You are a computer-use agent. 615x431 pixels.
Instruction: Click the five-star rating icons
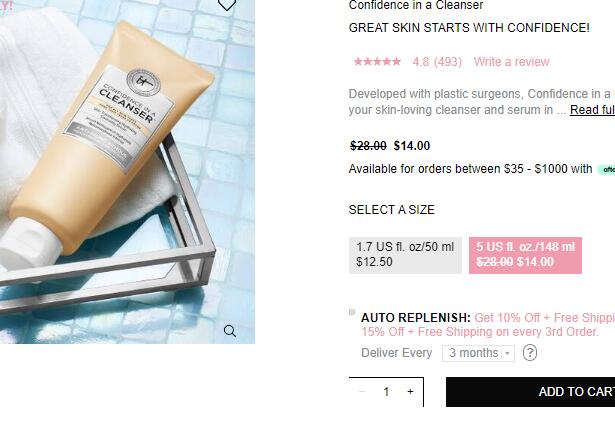(377, 62)
